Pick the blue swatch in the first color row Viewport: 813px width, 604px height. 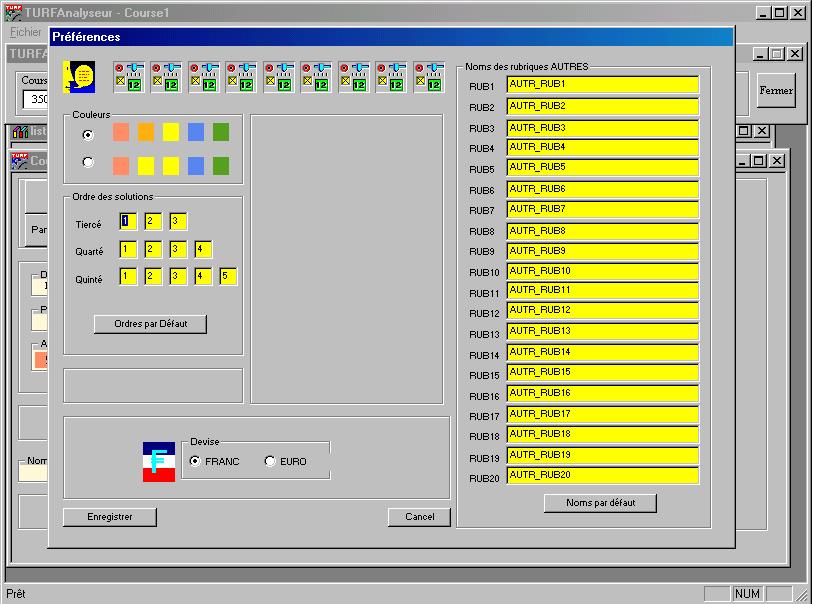click(x=195, y=132)
